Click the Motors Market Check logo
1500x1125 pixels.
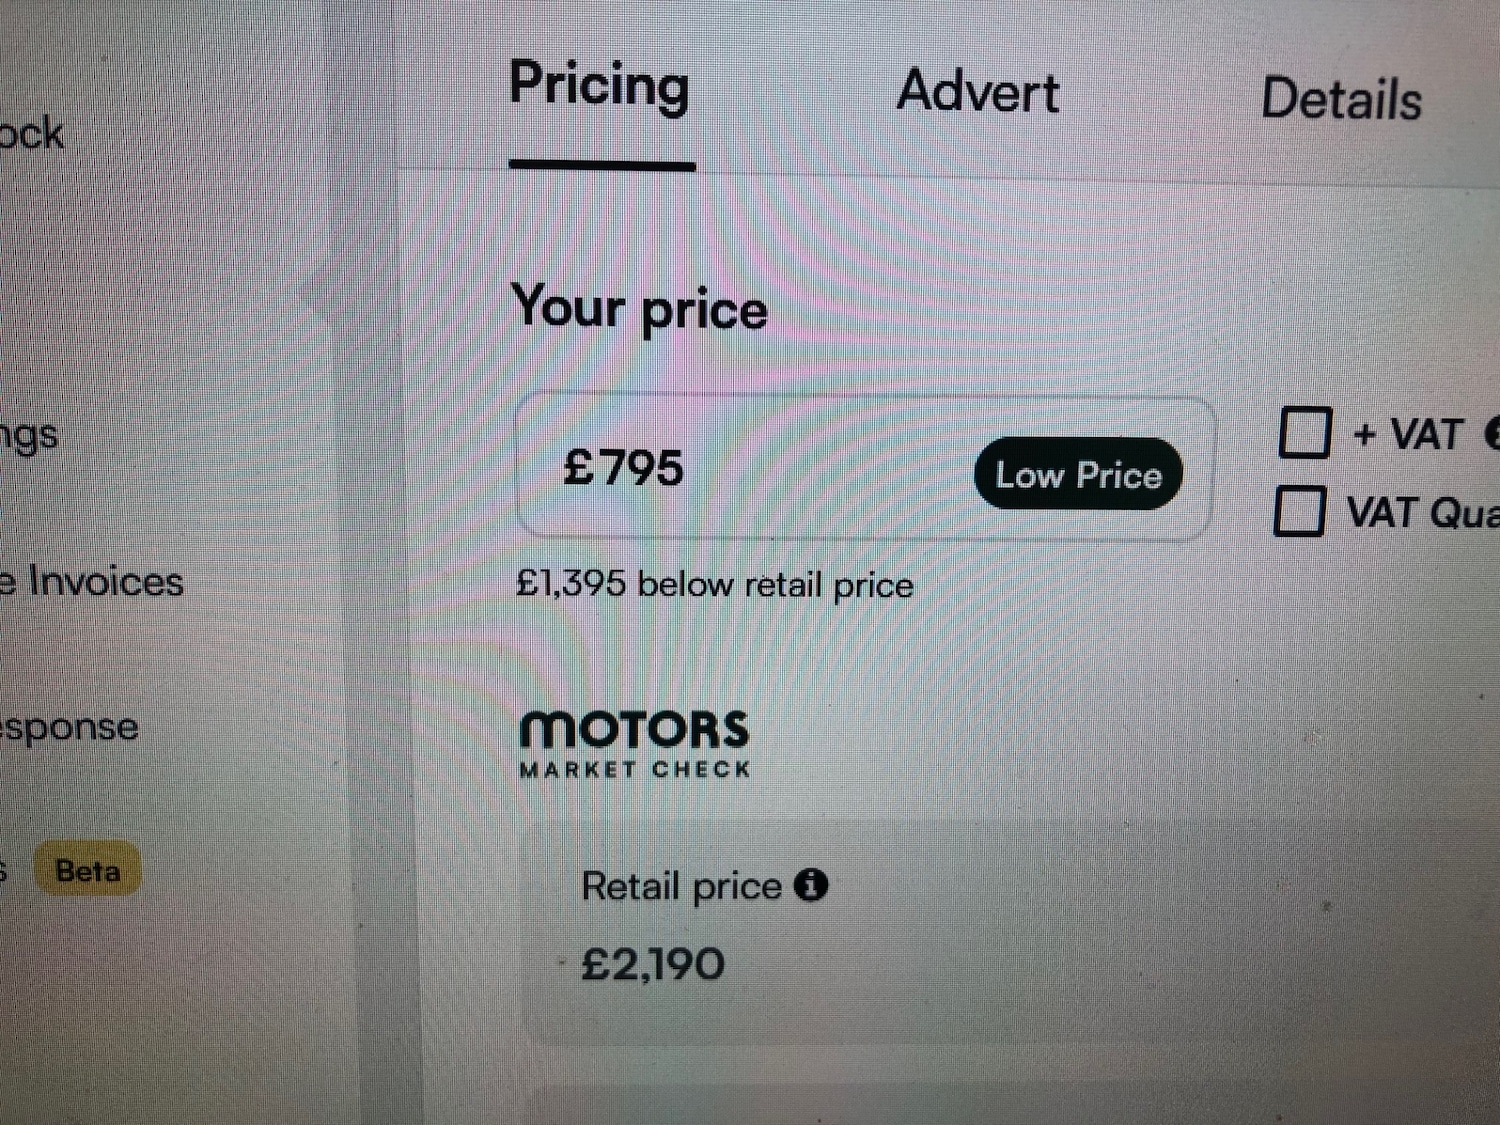tap(634, 743)
